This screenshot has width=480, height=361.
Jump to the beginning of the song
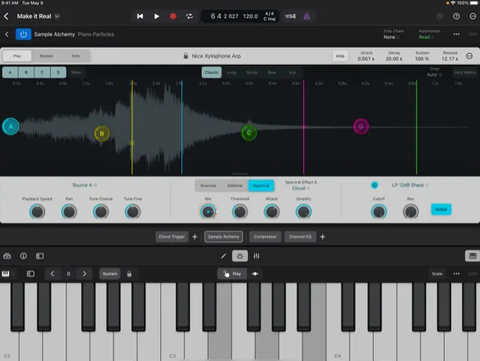[x=140, y=16]
